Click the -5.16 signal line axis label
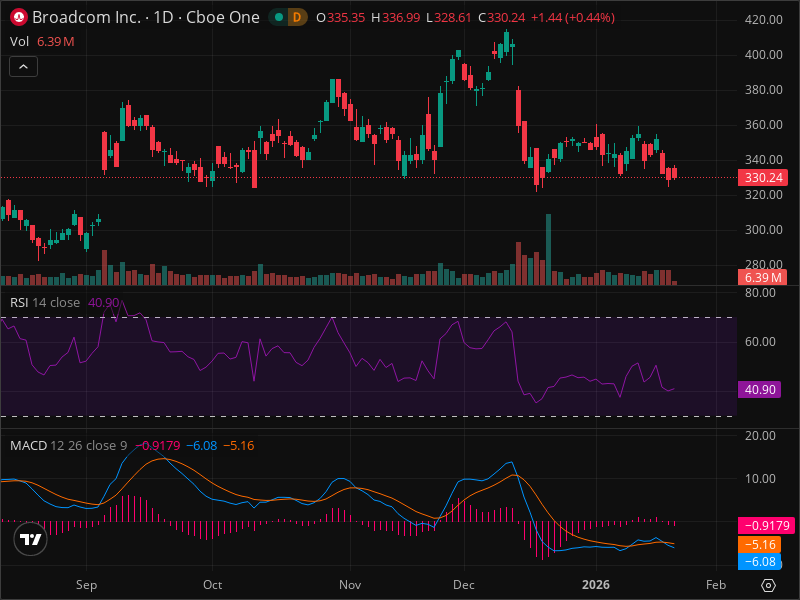This screenshot has height=600, width=800. [x=760, y=544]
